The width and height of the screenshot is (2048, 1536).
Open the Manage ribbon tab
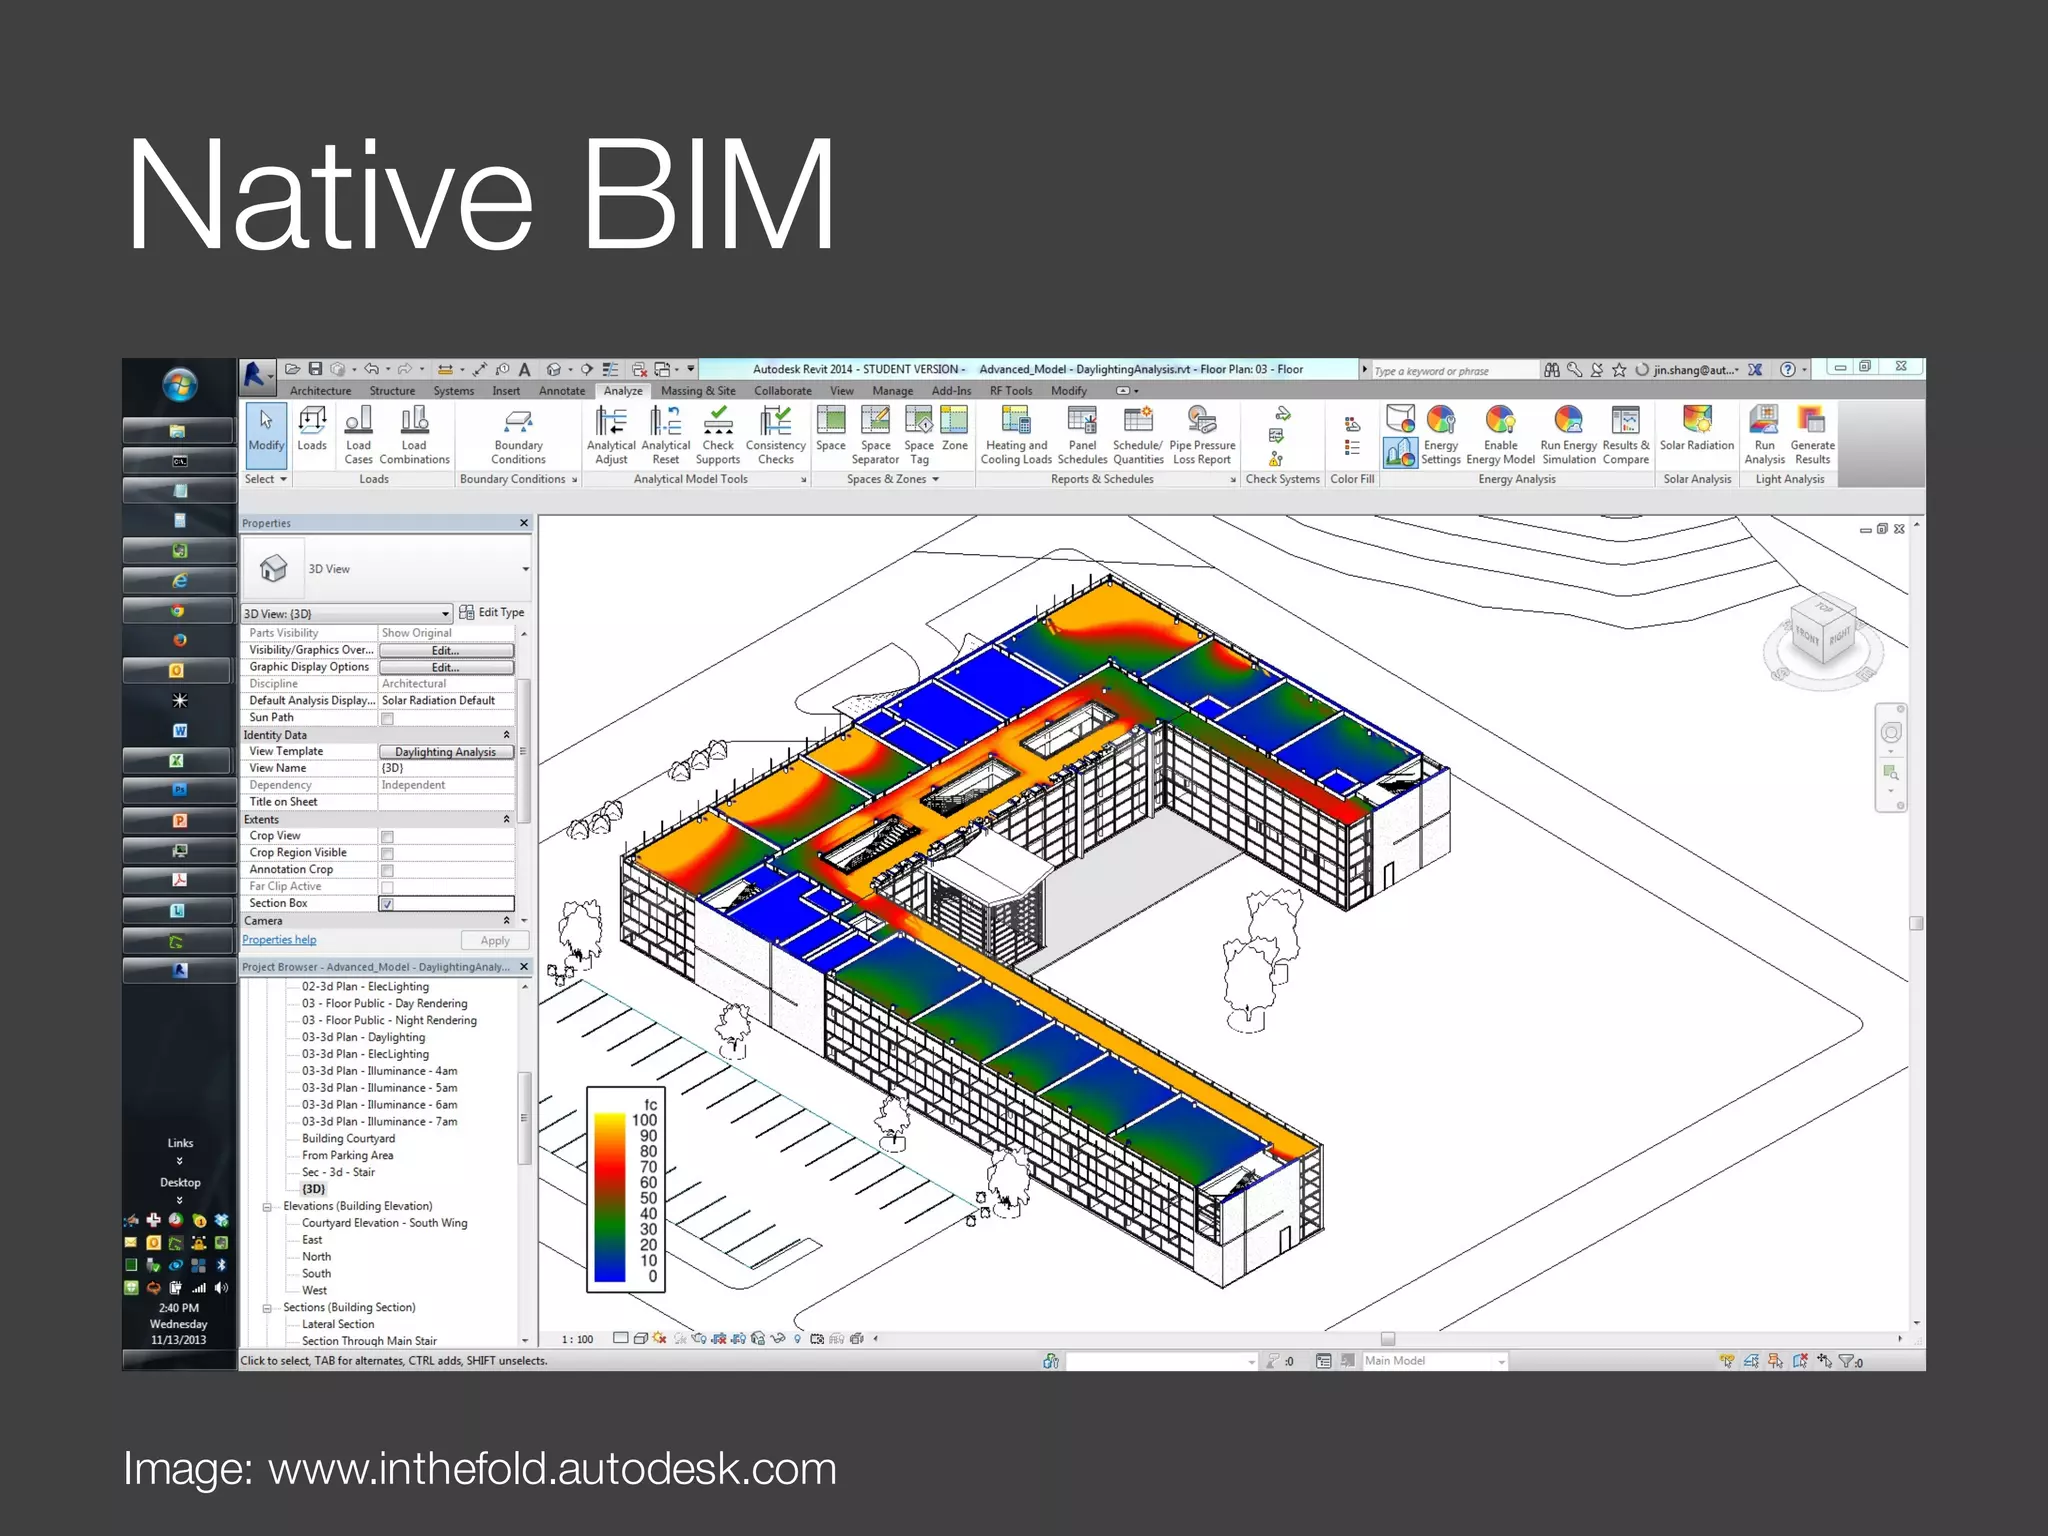(892, 391)
